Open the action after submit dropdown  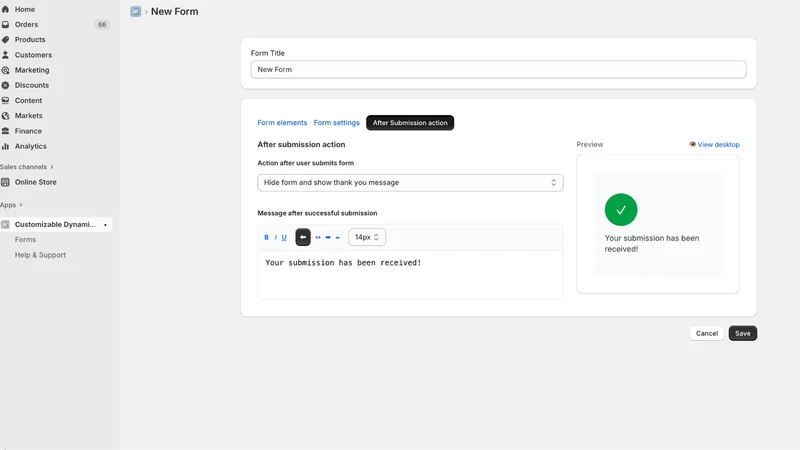[410, 183]
